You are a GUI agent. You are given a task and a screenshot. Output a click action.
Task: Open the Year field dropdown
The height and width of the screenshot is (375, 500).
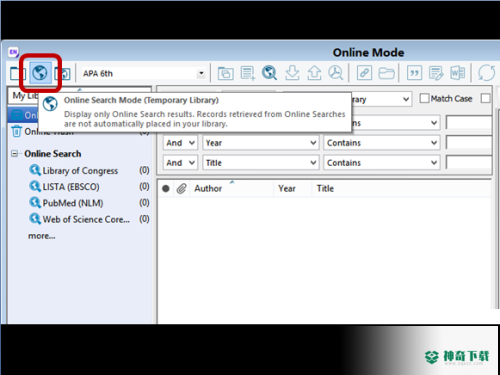point(261,143)
